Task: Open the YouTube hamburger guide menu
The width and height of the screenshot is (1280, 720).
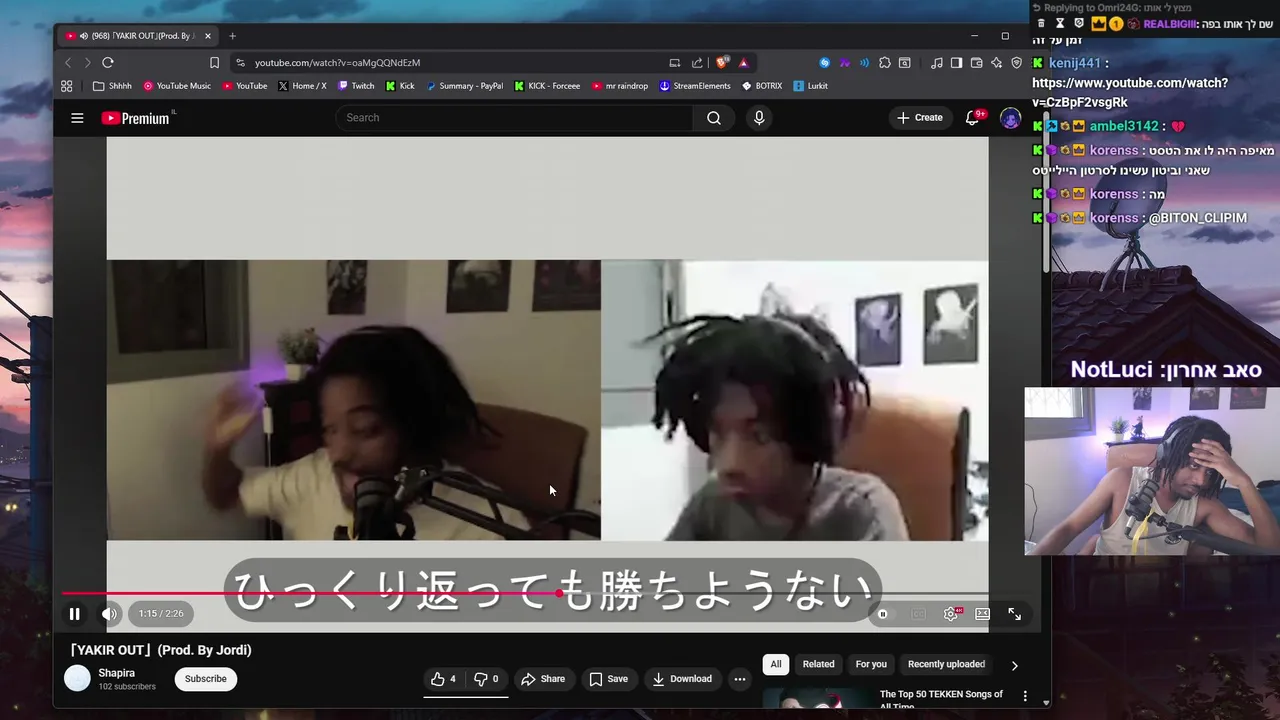Action: pos(77,118)
